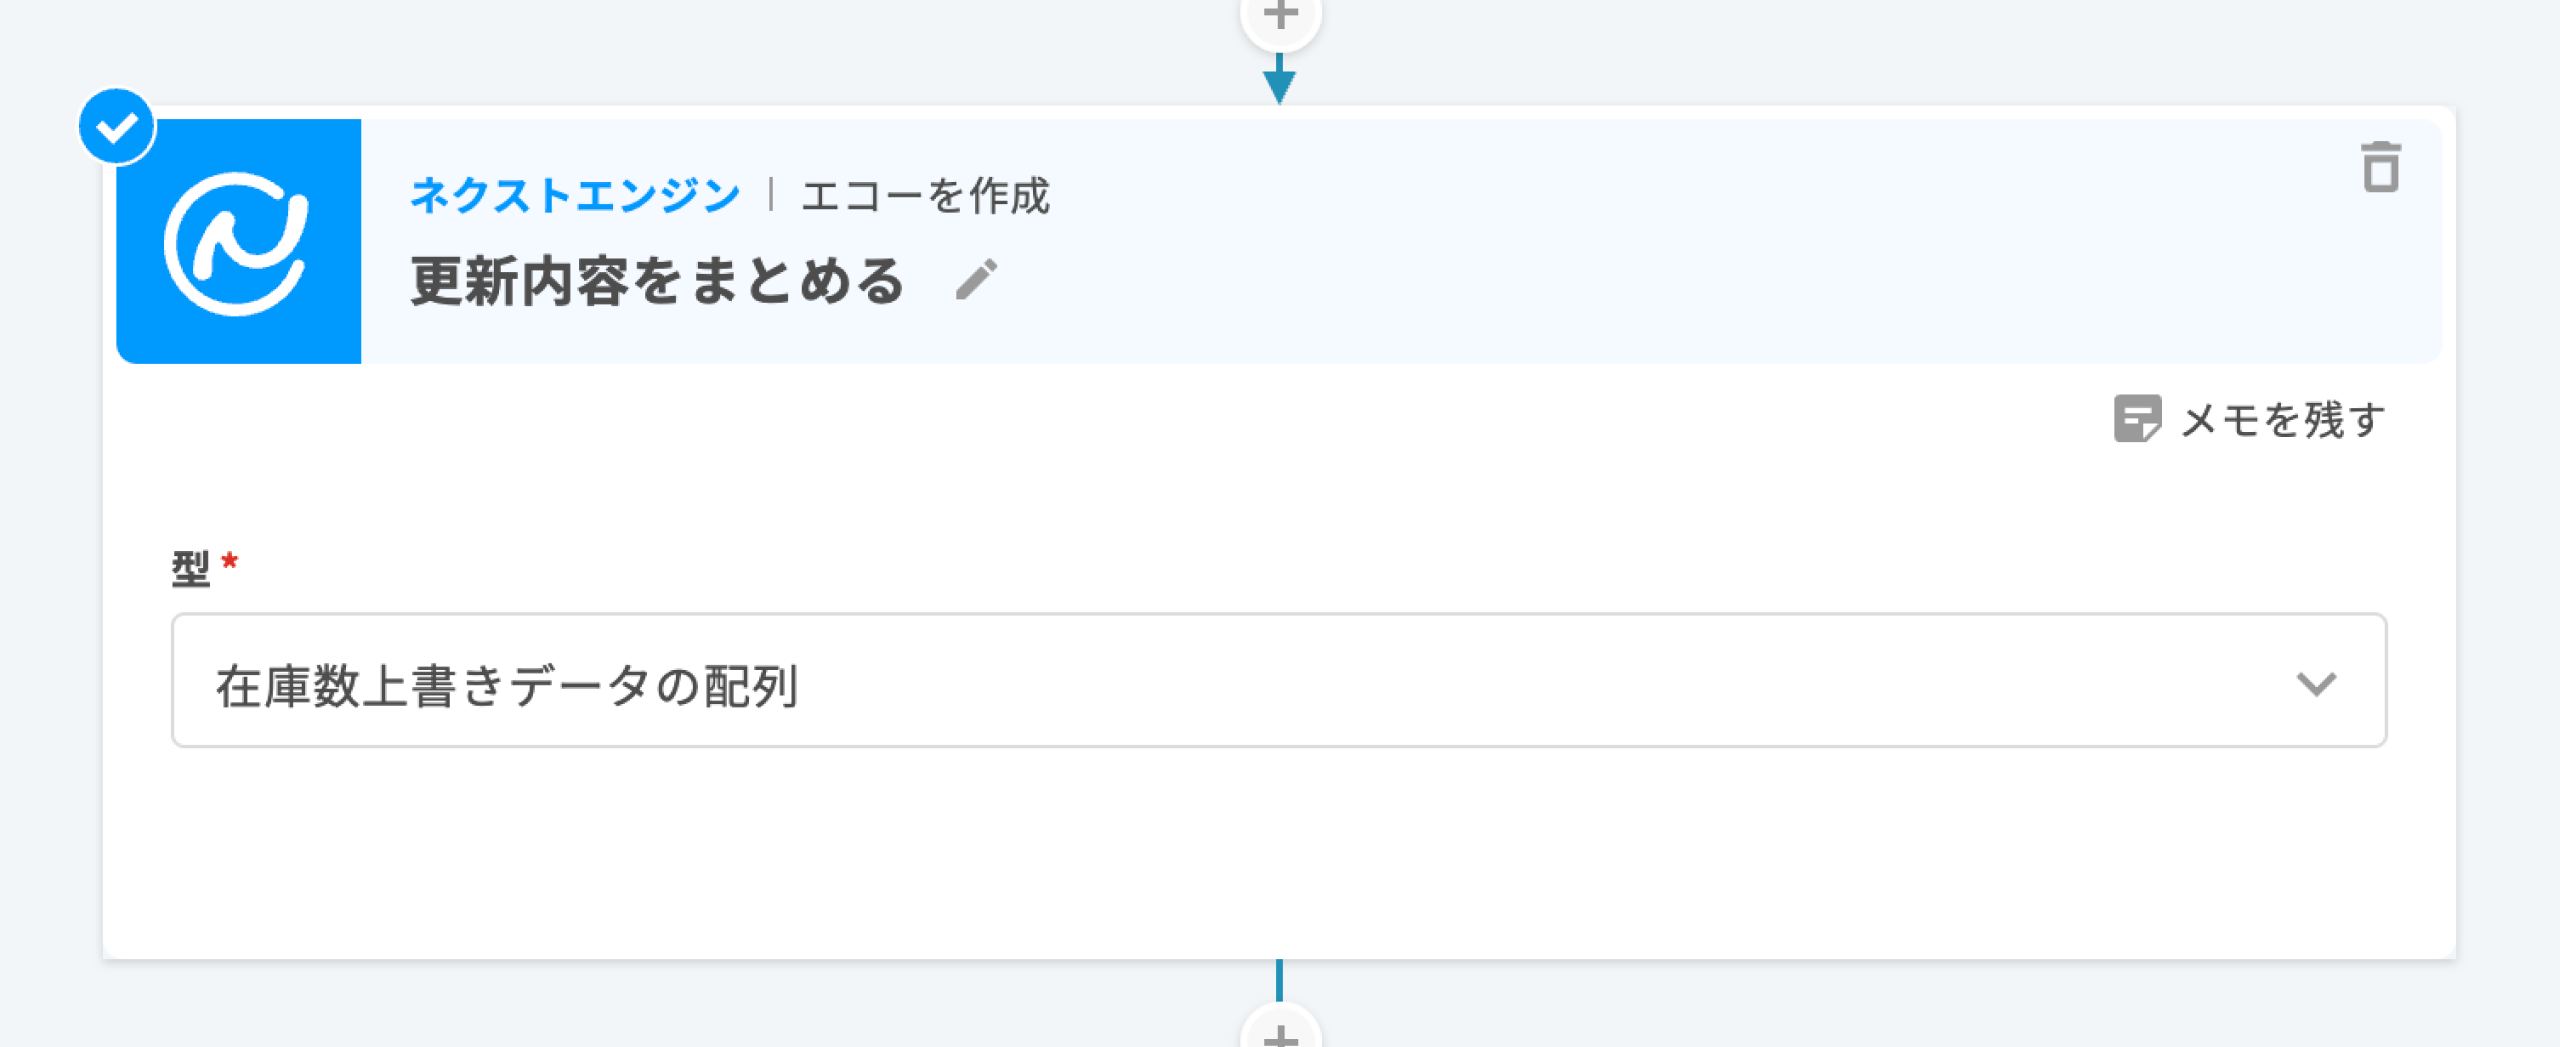This screenshot has width=2560, height=1047.
Task: Click the connector line below the card
Action: [x=1279, y=979]
